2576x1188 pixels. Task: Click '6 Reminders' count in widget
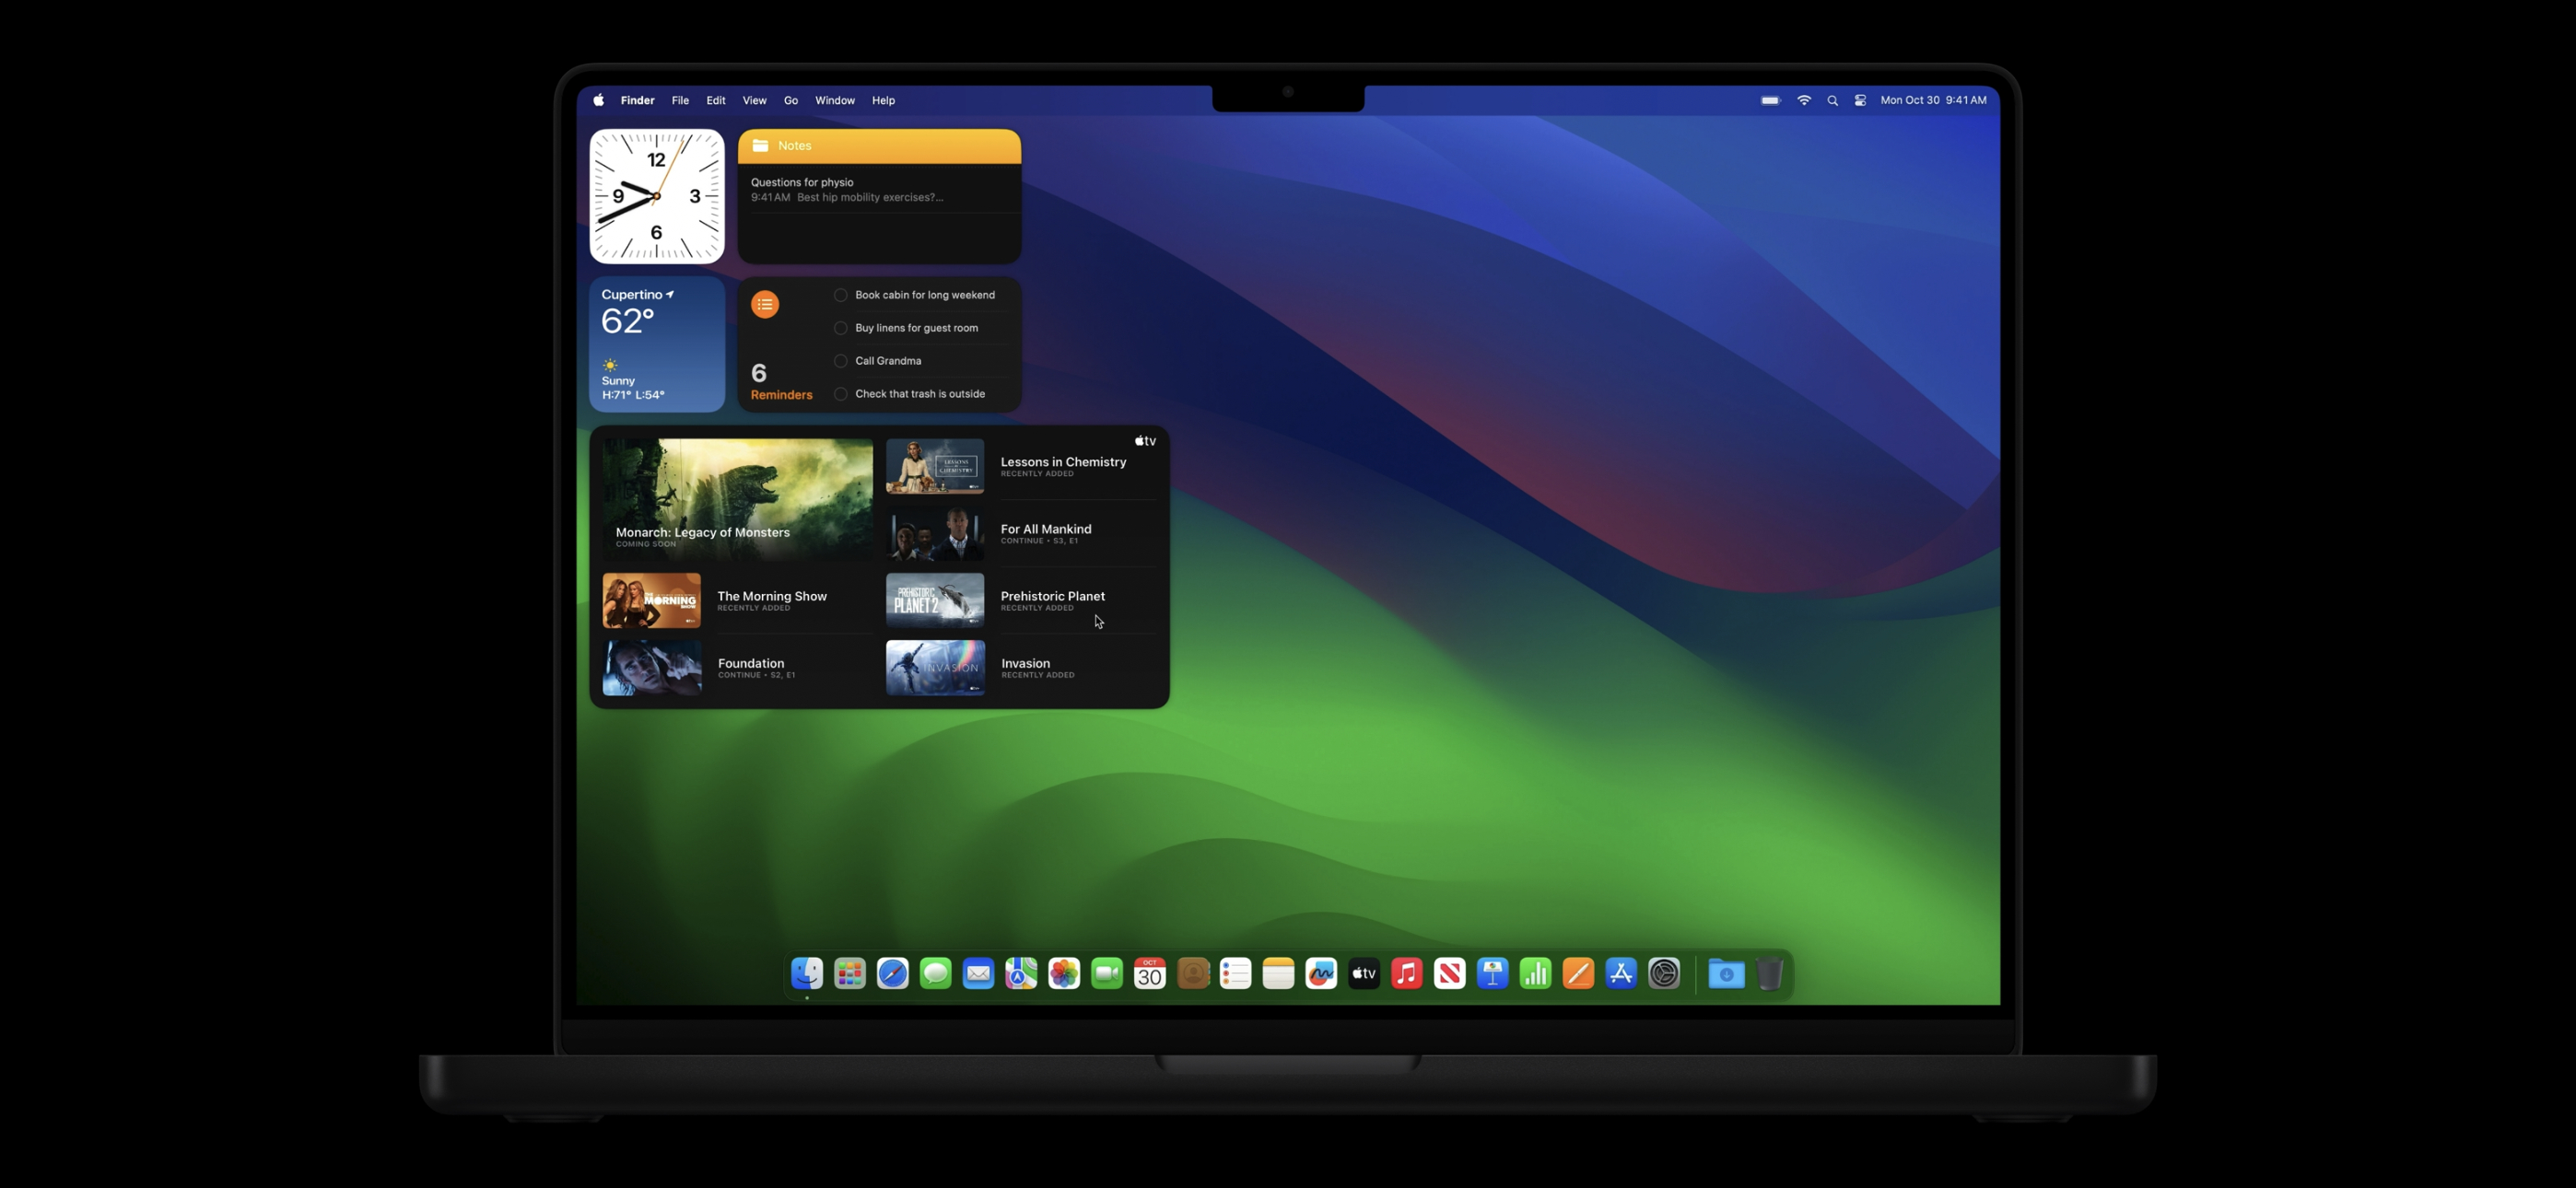781,381
